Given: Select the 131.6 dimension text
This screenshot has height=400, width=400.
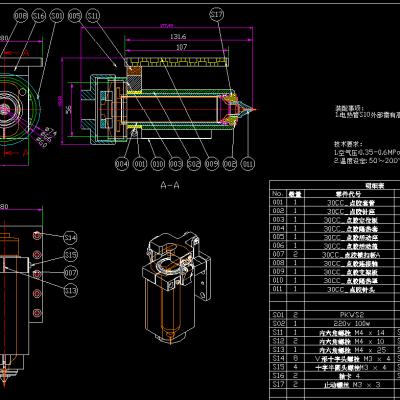Looking at the screenshot, I should point(178,37).
